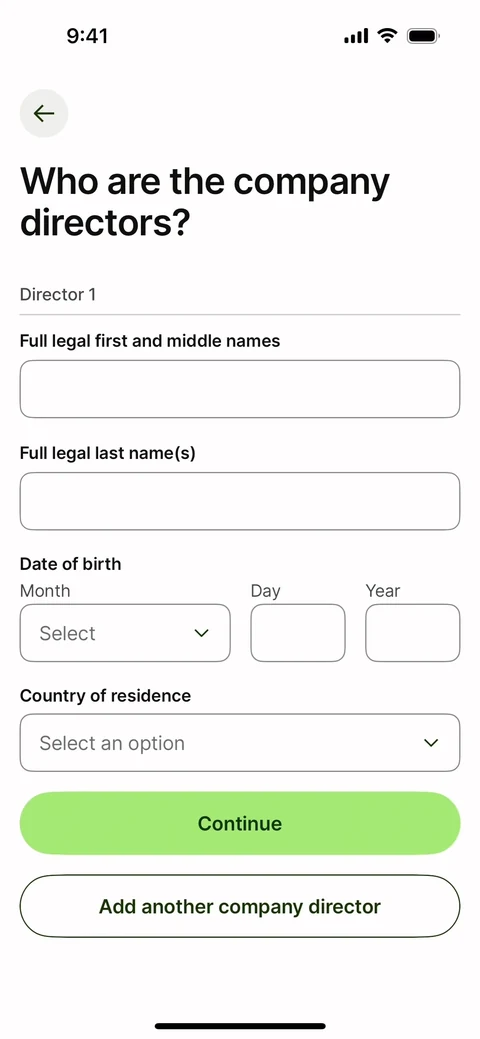The width and height of the screenshot is (480, 1039).
Task: Tap the home indicator bar at bottom
Action: [x=240, y=1026]
